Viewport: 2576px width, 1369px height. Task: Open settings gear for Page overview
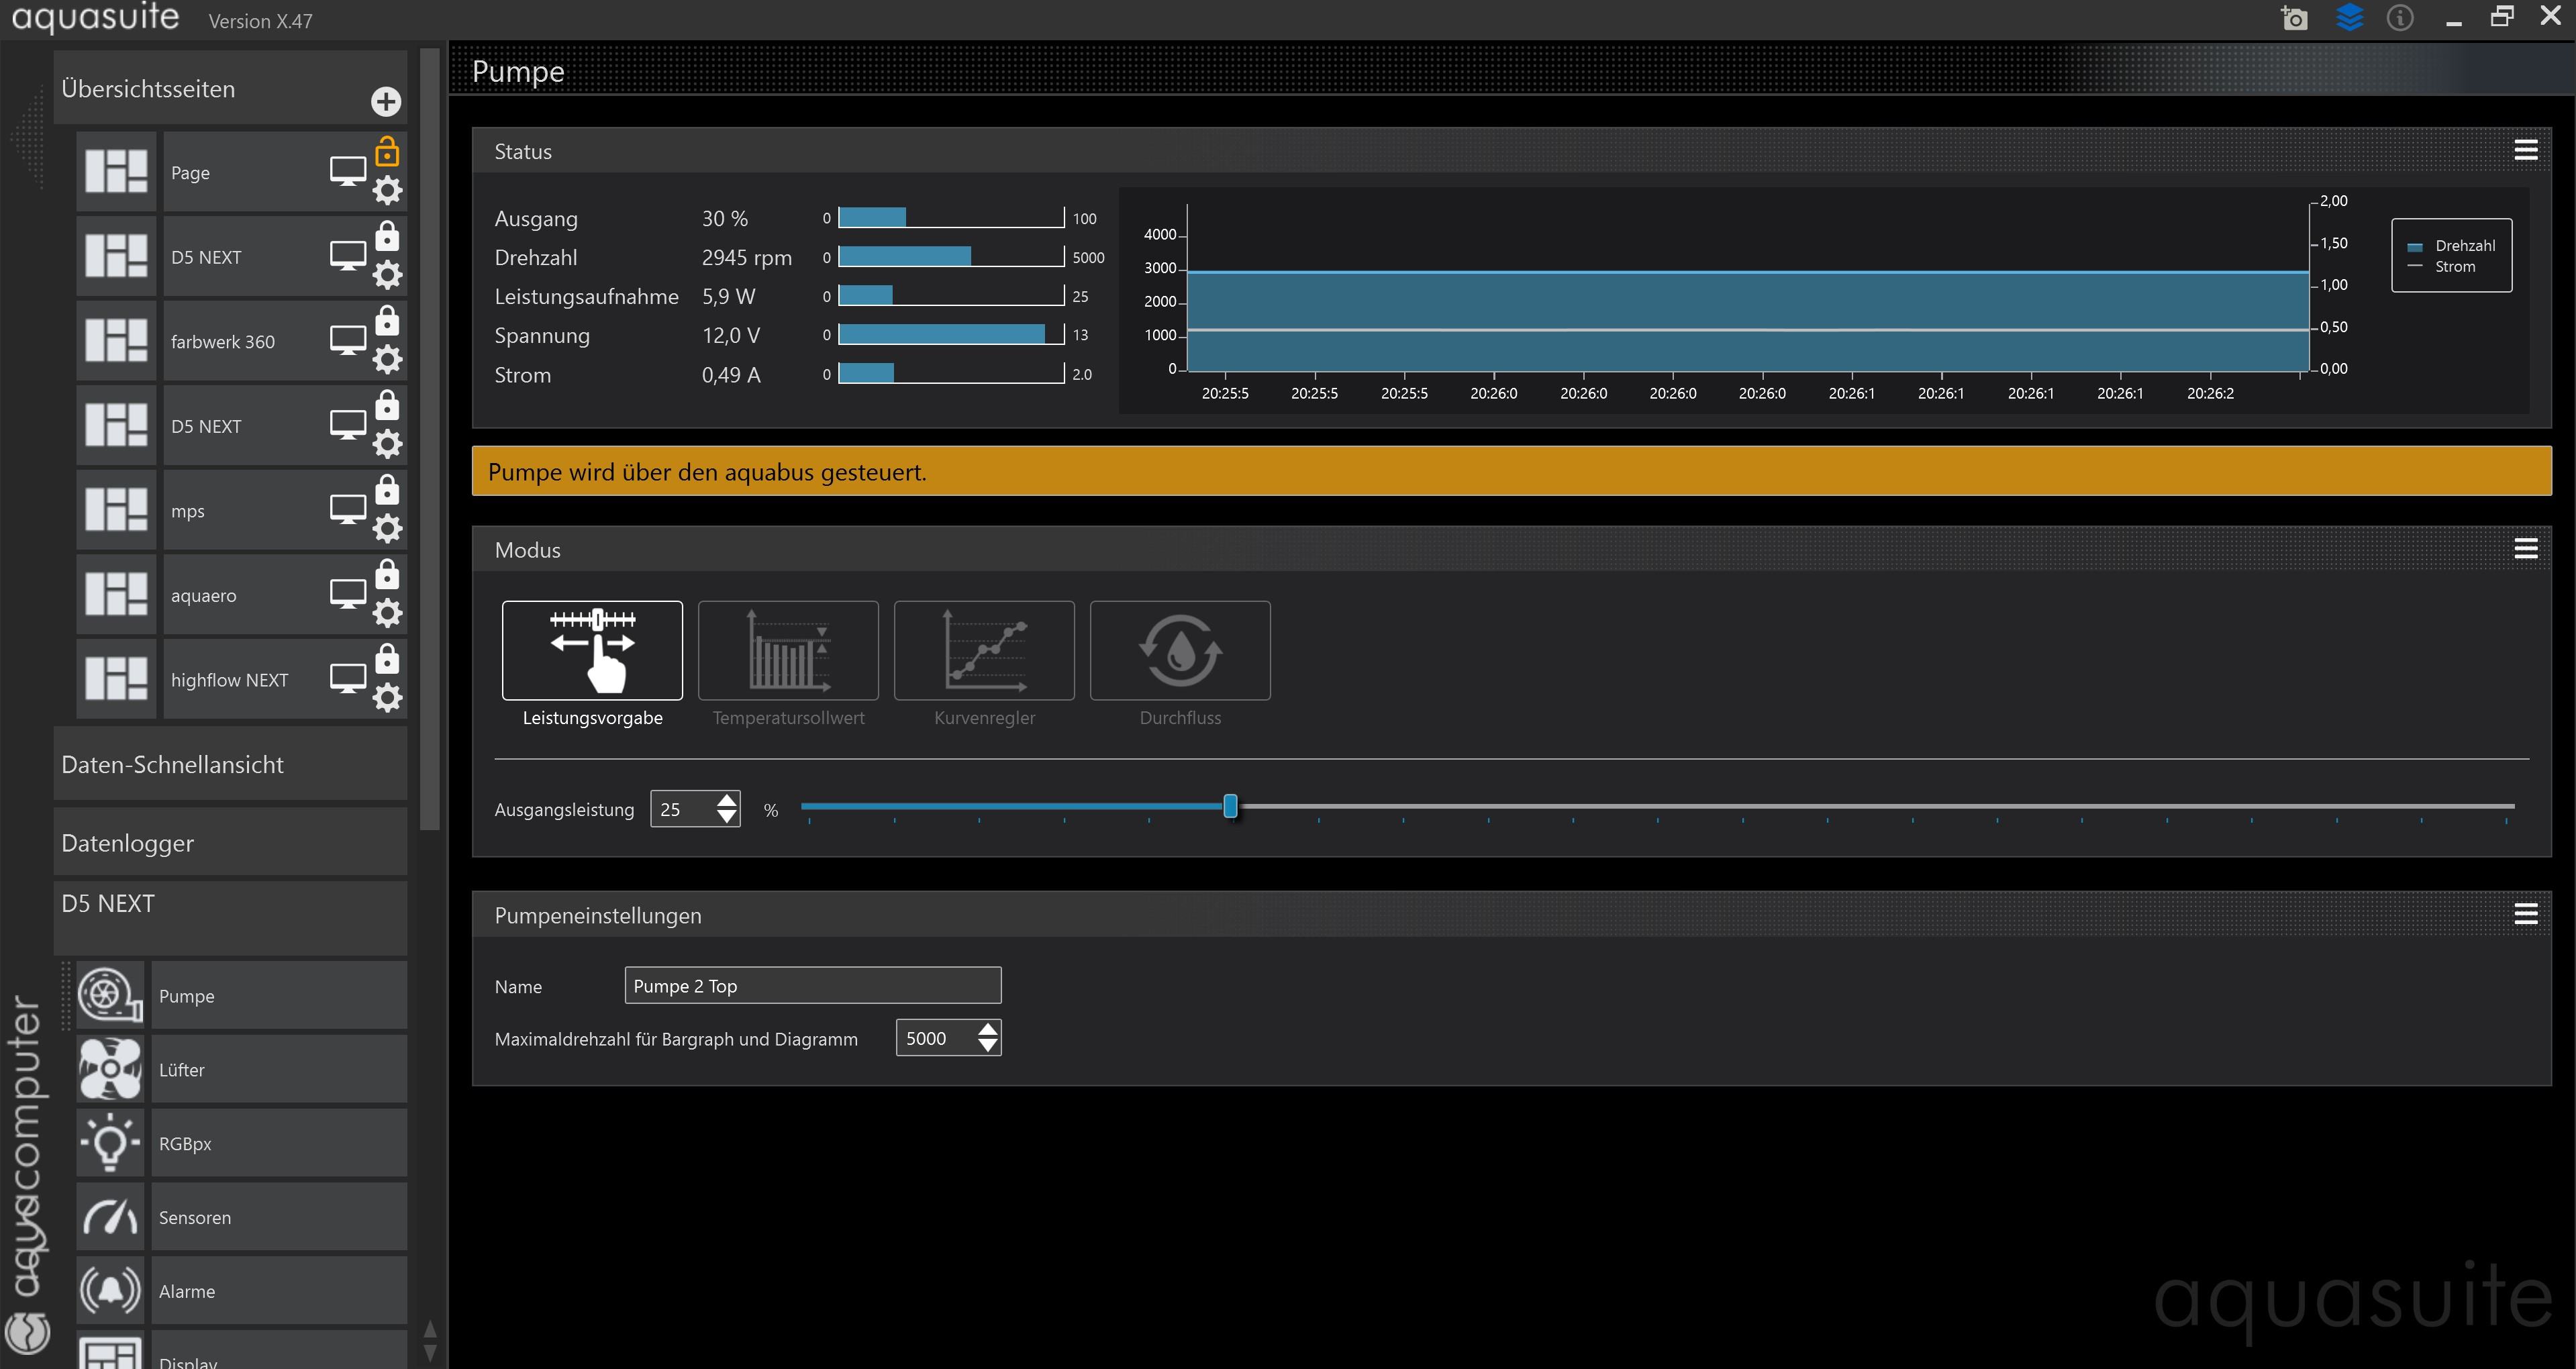387,190
